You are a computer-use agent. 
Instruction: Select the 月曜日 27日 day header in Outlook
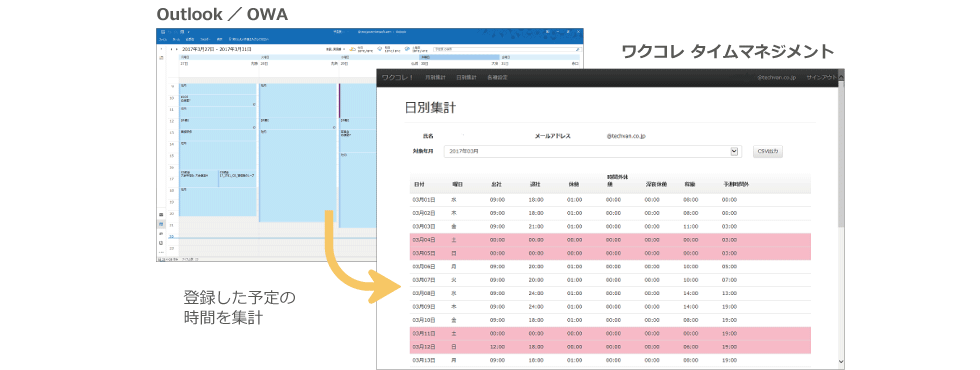219,60
